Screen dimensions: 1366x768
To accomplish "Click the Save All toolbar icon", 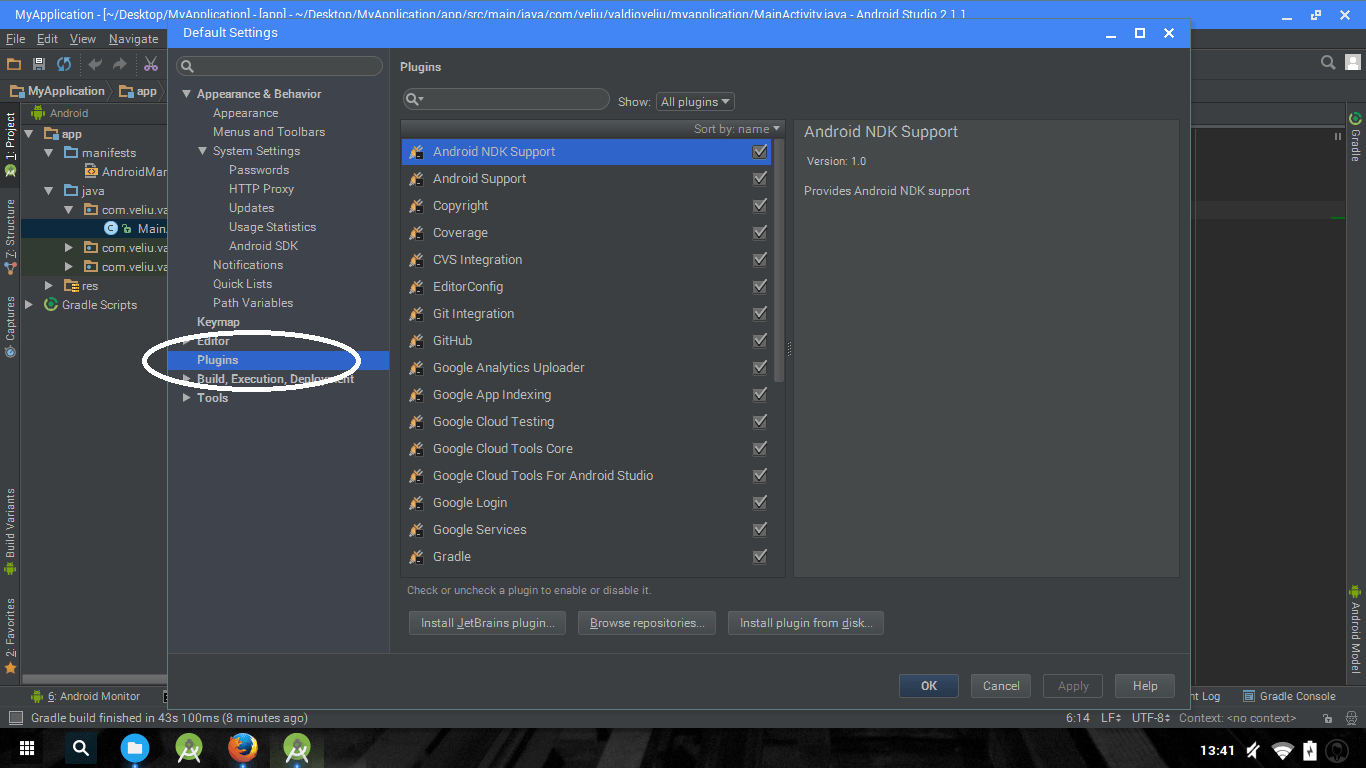I will click(x=38, y=63).
